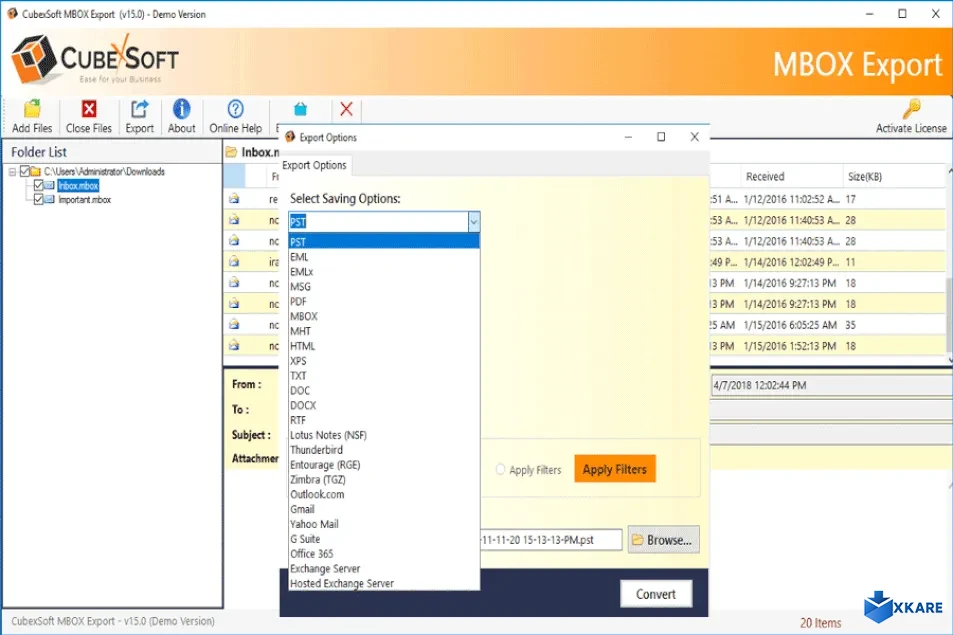Choose Office 365 in the list
This screenshot has height=635, width=953.
click(384, 554)
